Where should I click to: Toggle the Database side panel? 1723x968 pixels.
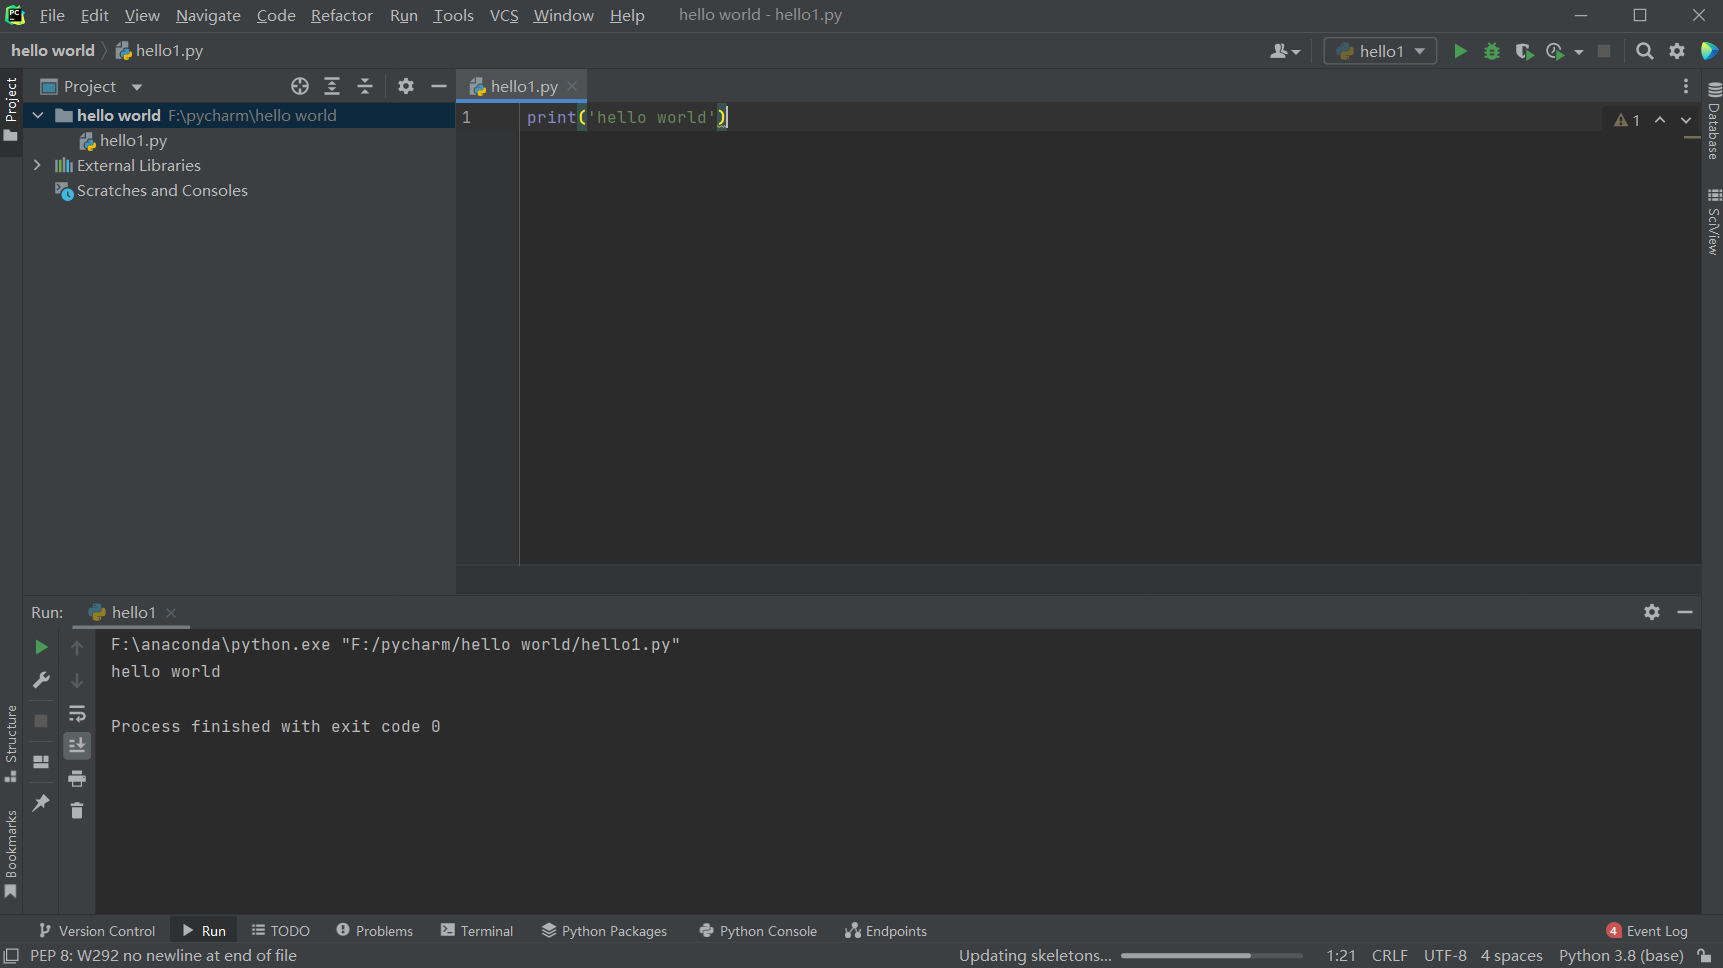pyautogui.click(x=1713, y=121)
